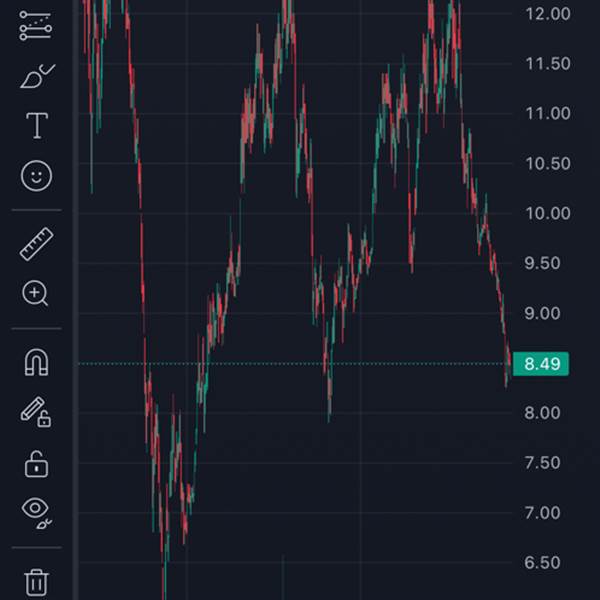Click the 10.50 price axis label
Image resolution: width=600 pixels, height=600 pixels.
coord(548,164)
